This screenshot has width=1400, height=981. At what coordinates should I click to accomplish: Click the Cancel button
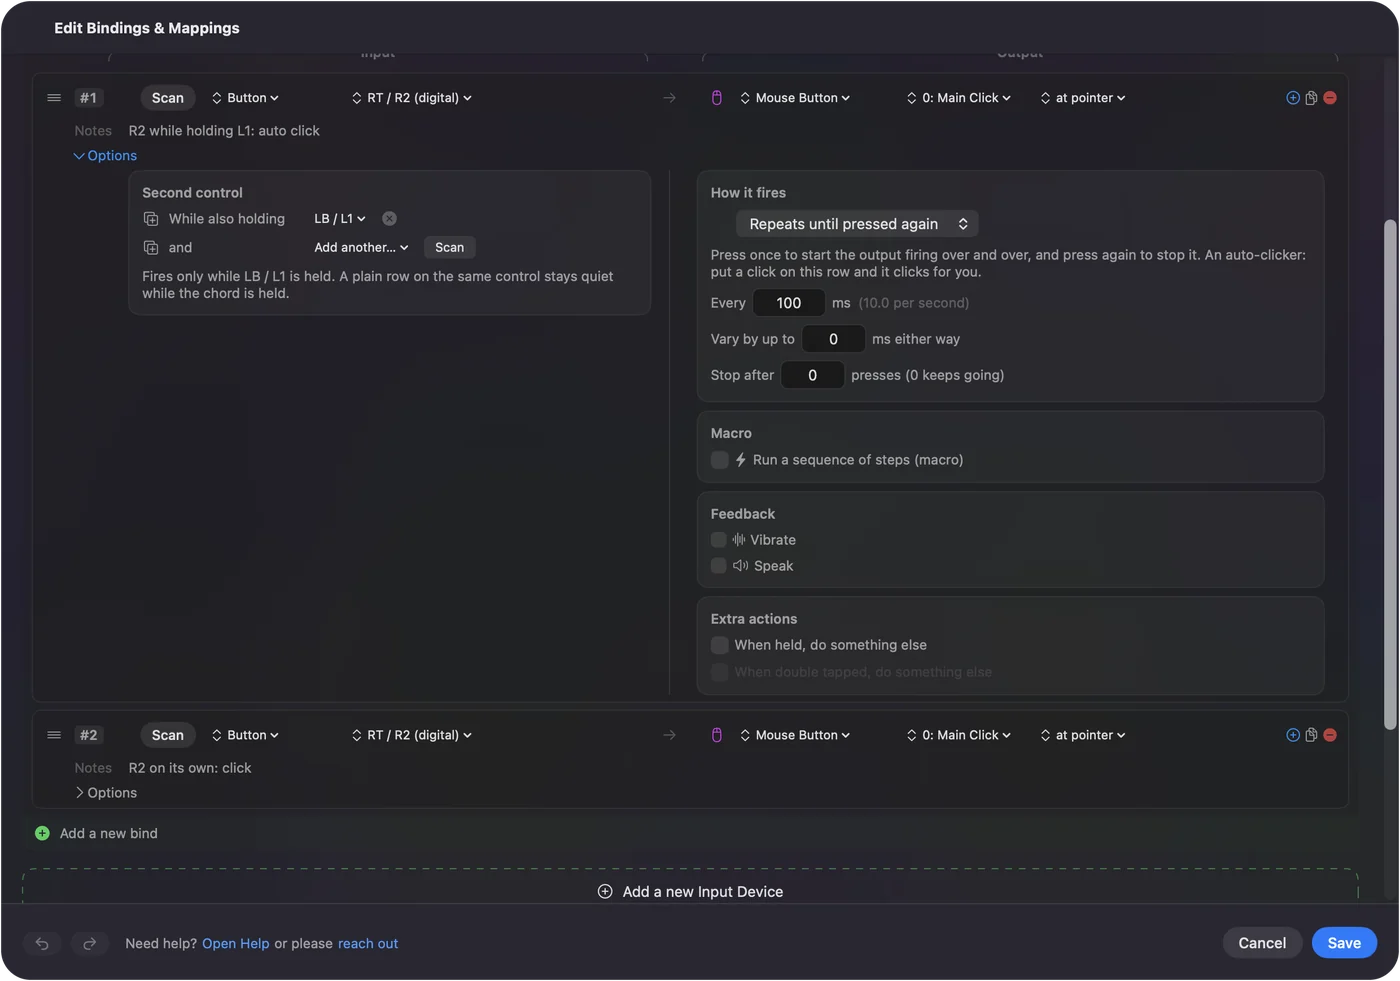pyautogui.click(x=1262, y=943)
